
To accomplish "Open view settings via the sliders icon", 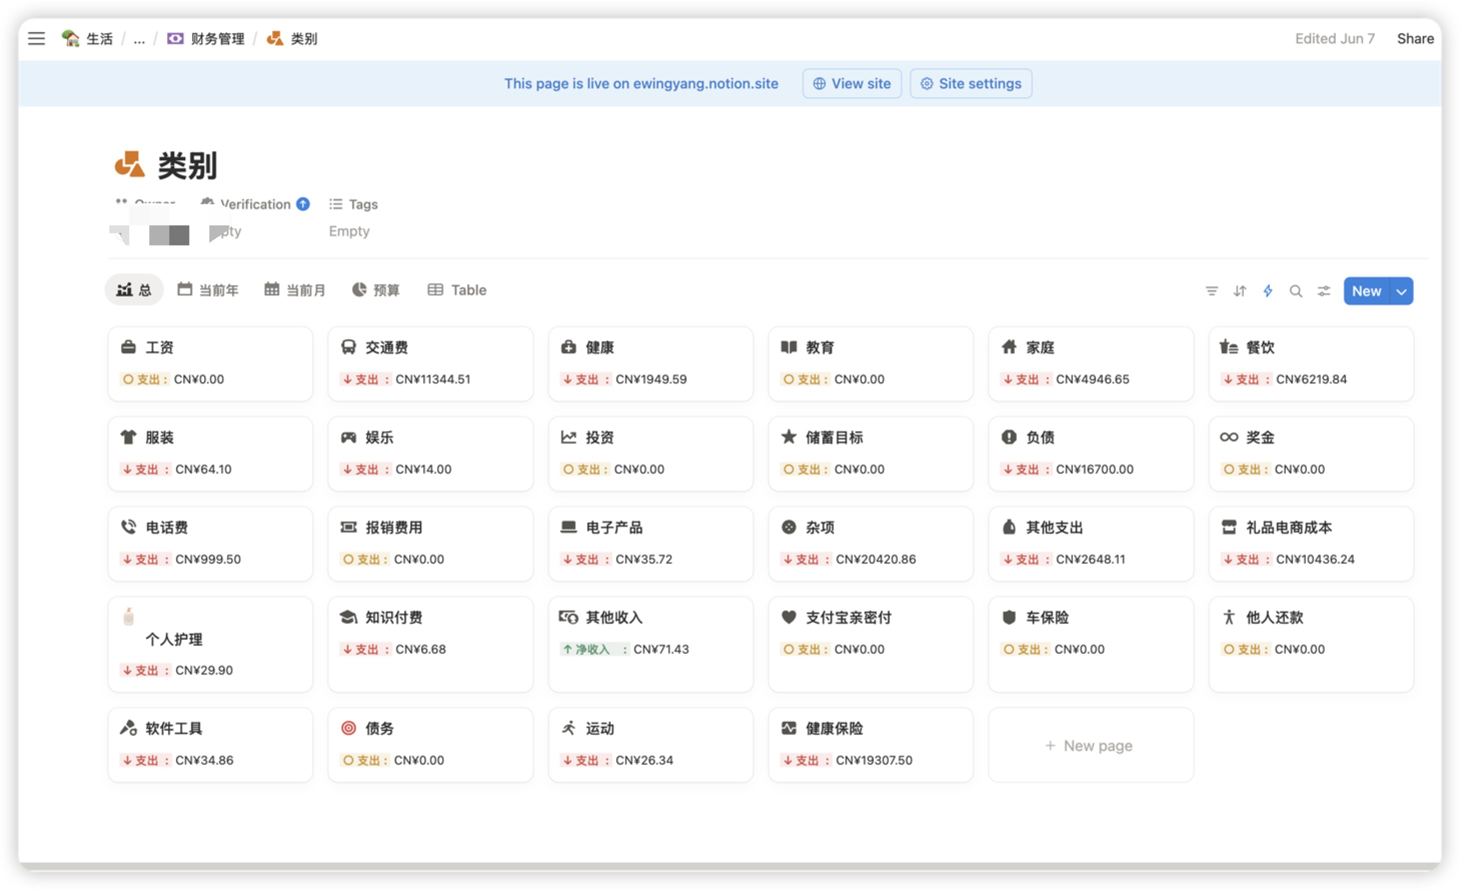I will 1323,290.
